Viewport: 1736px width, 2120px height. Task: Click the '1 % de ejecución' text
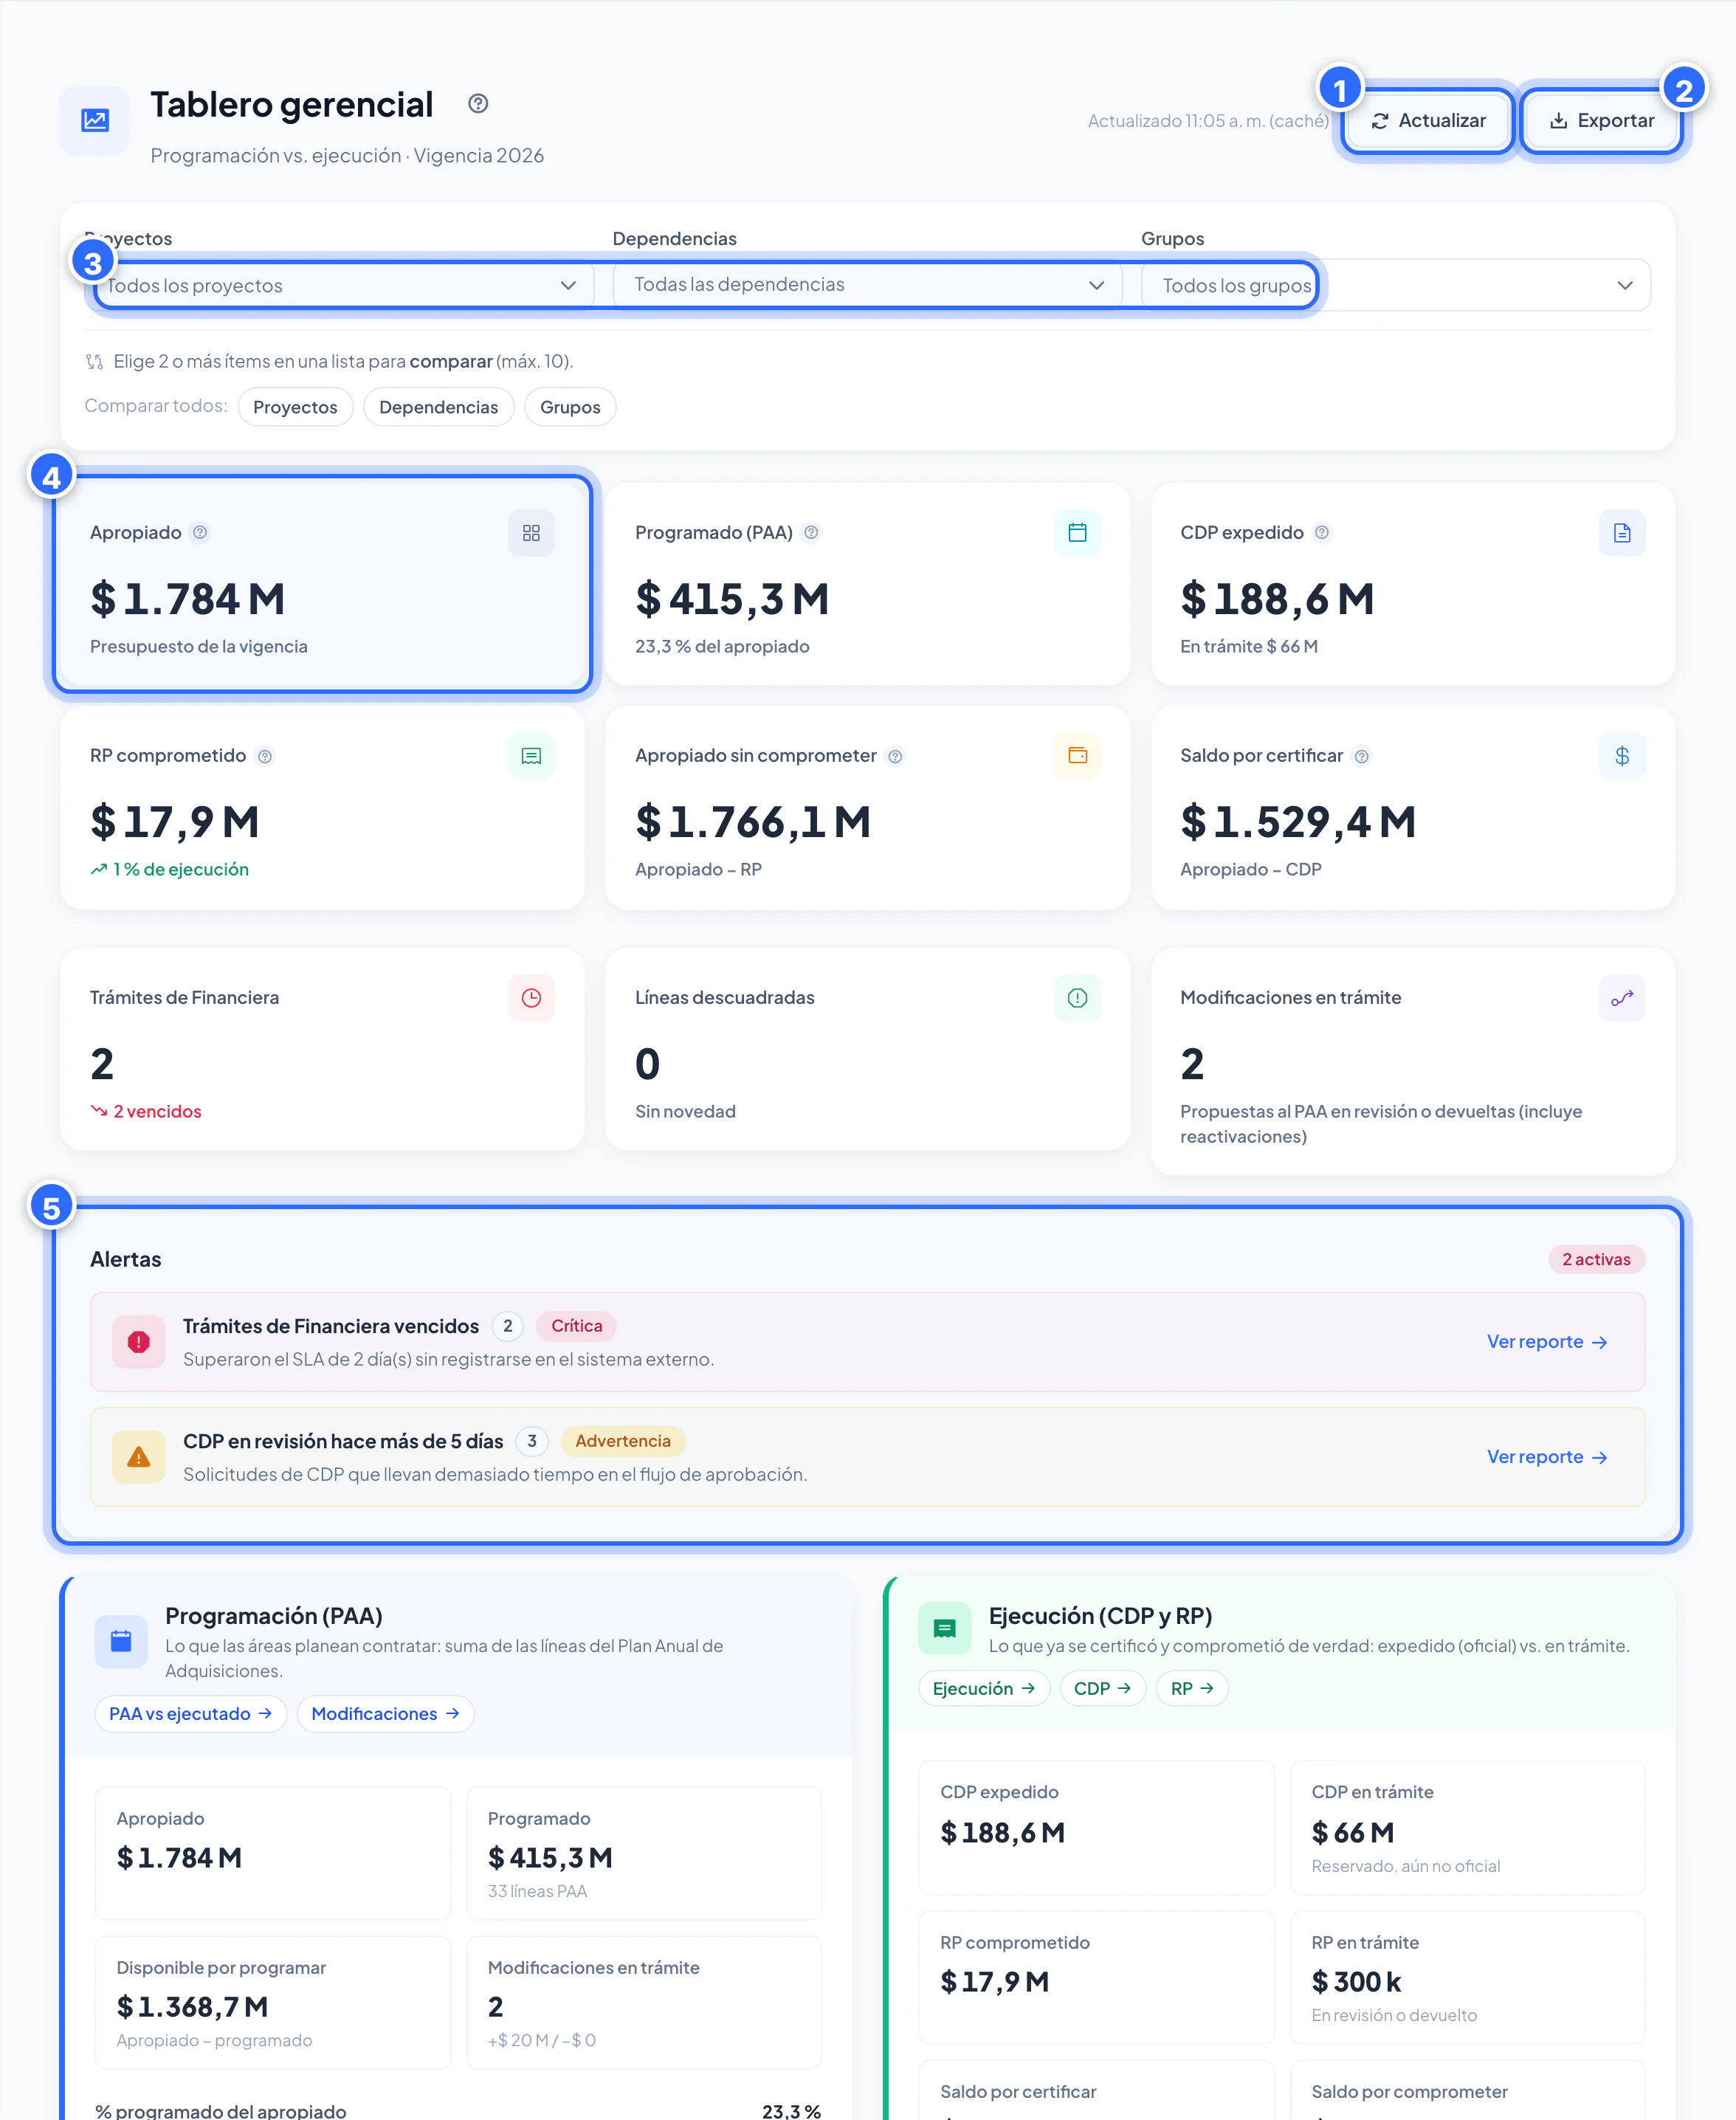(181, 869)
